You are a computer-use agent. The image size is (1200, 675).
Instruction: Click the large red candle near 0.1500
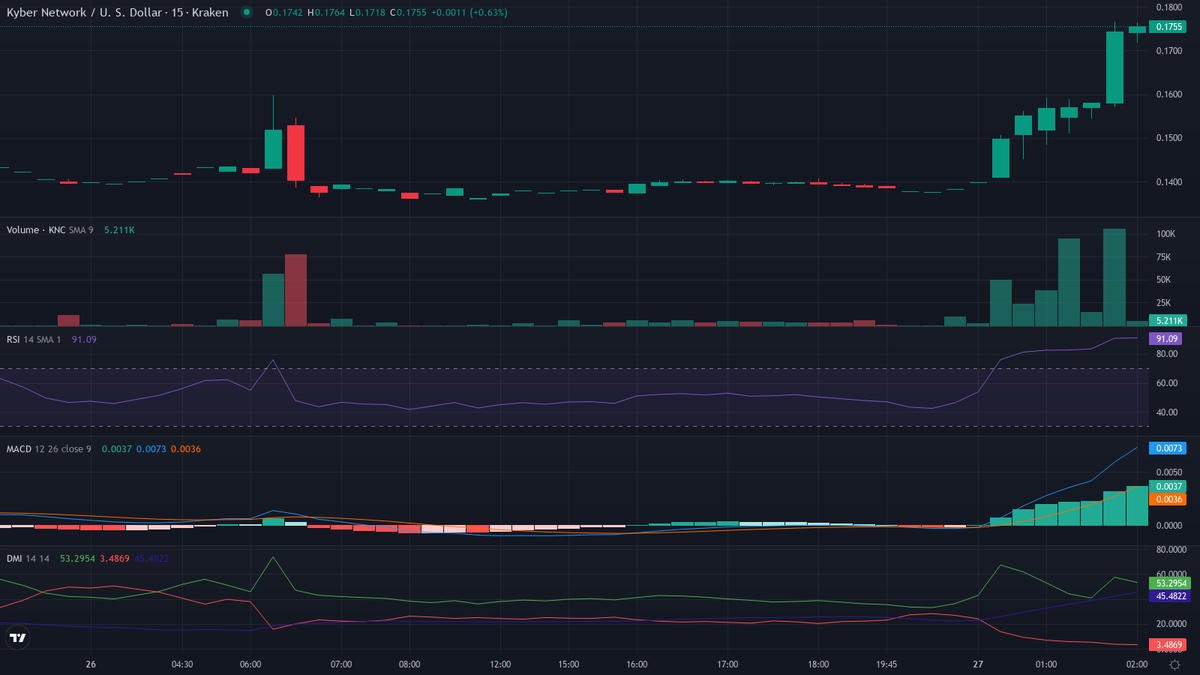(296, 153)
